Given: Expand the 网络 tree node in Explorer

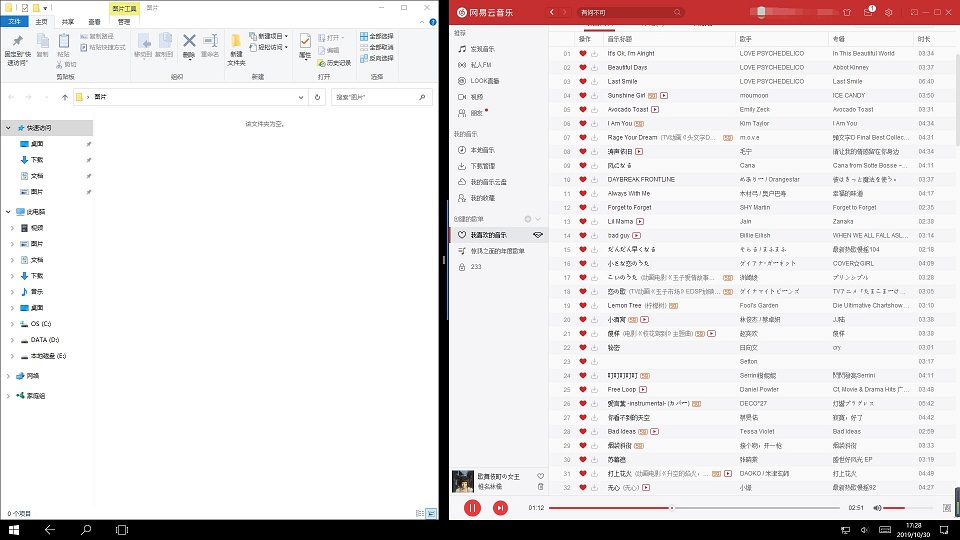Looking at the screenshot, I should coord(8,376).
